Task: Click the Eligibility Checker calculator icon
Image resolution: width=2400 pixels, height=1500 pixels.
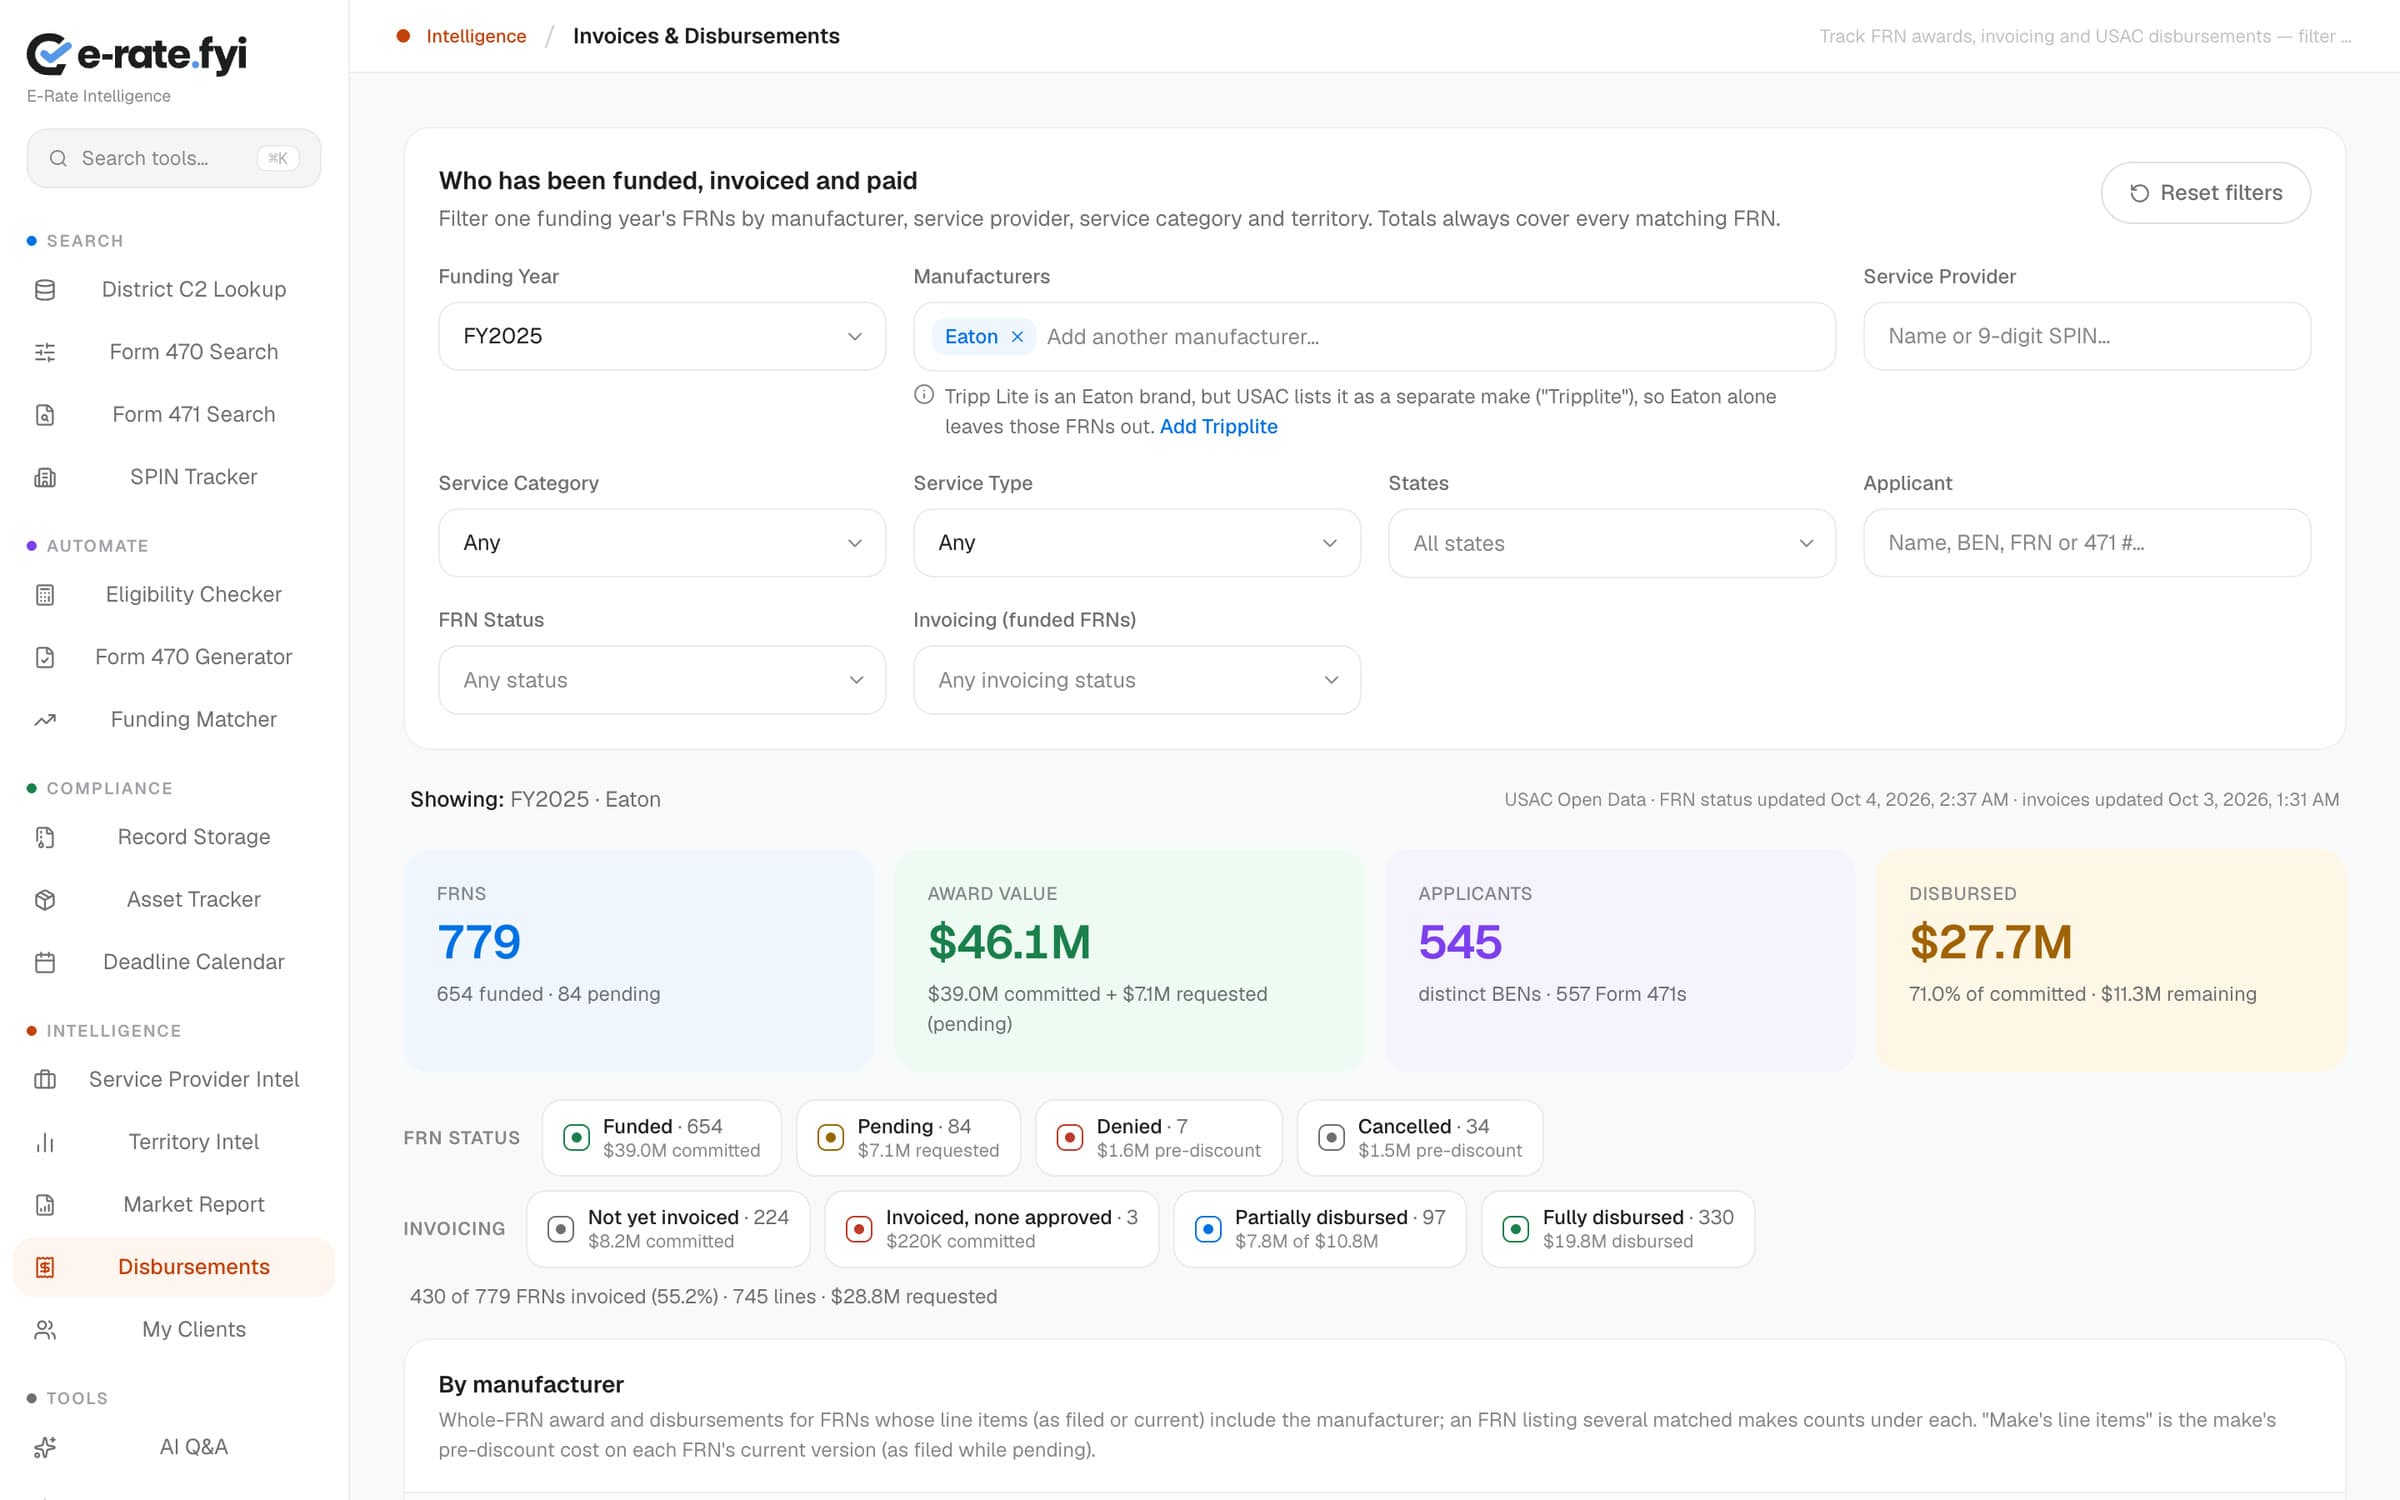Action: tap(45, 595)
